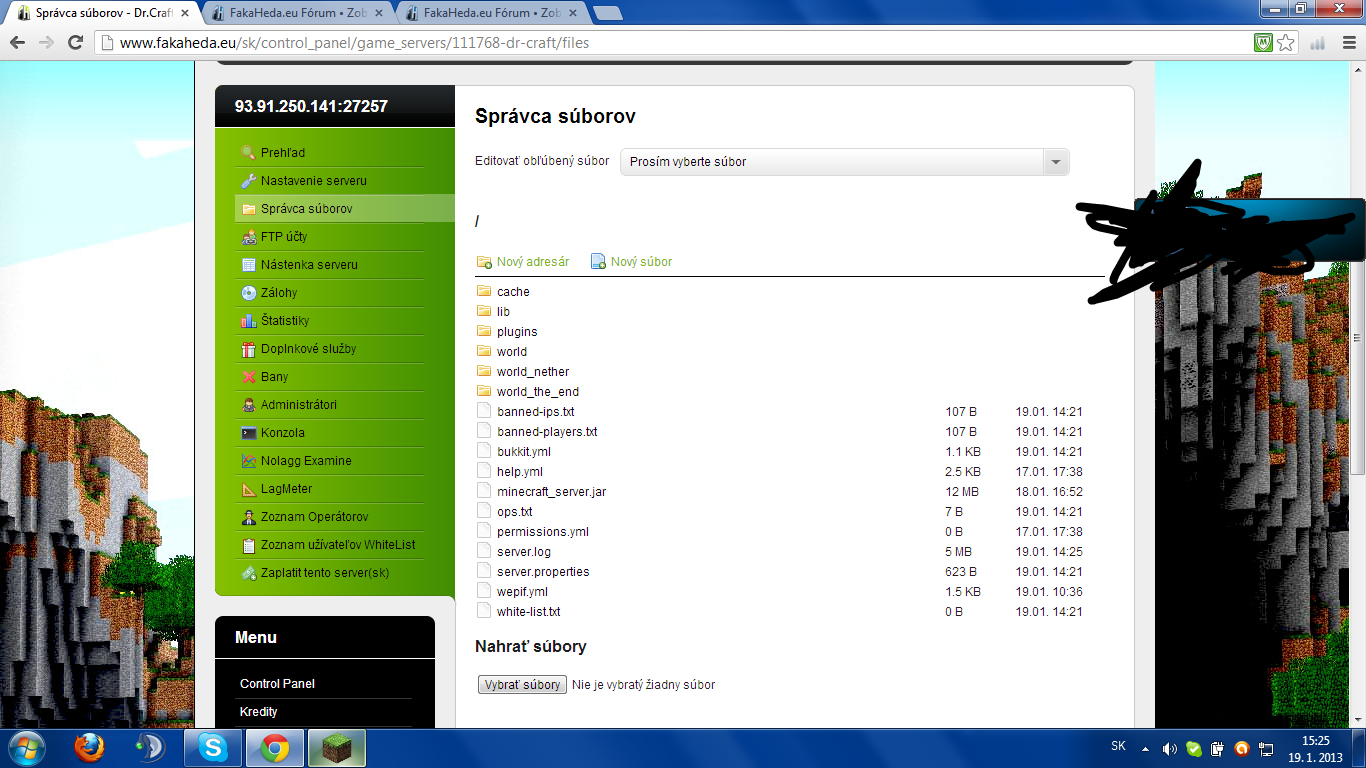Open the bukkit.yml file
1366x768 pixels.
pyautogui.click(x=524, y=452)
